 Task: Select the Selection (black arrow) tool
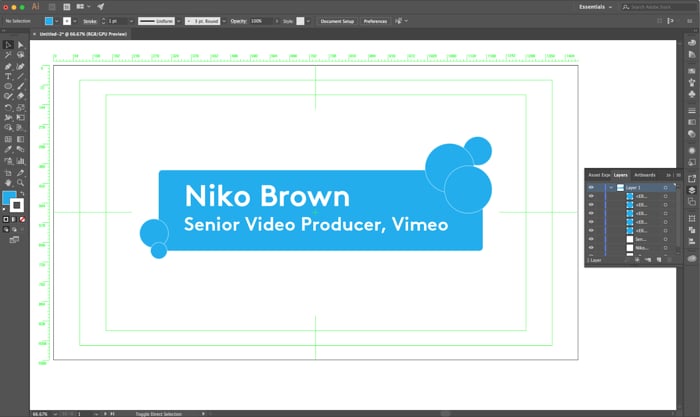point(8,45)
